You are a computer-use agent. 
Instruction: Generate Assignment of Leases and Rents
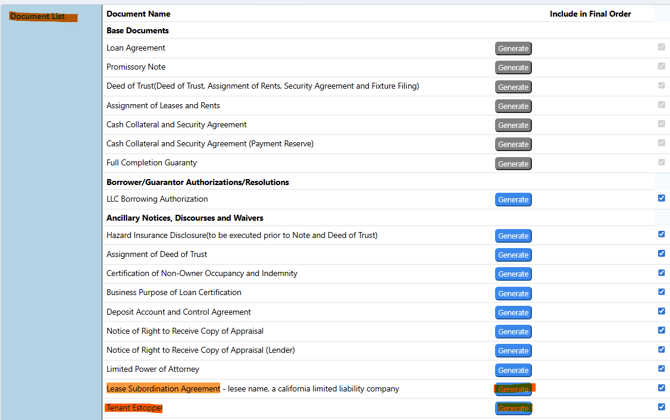pyautogui.click(x=513, y=106)
